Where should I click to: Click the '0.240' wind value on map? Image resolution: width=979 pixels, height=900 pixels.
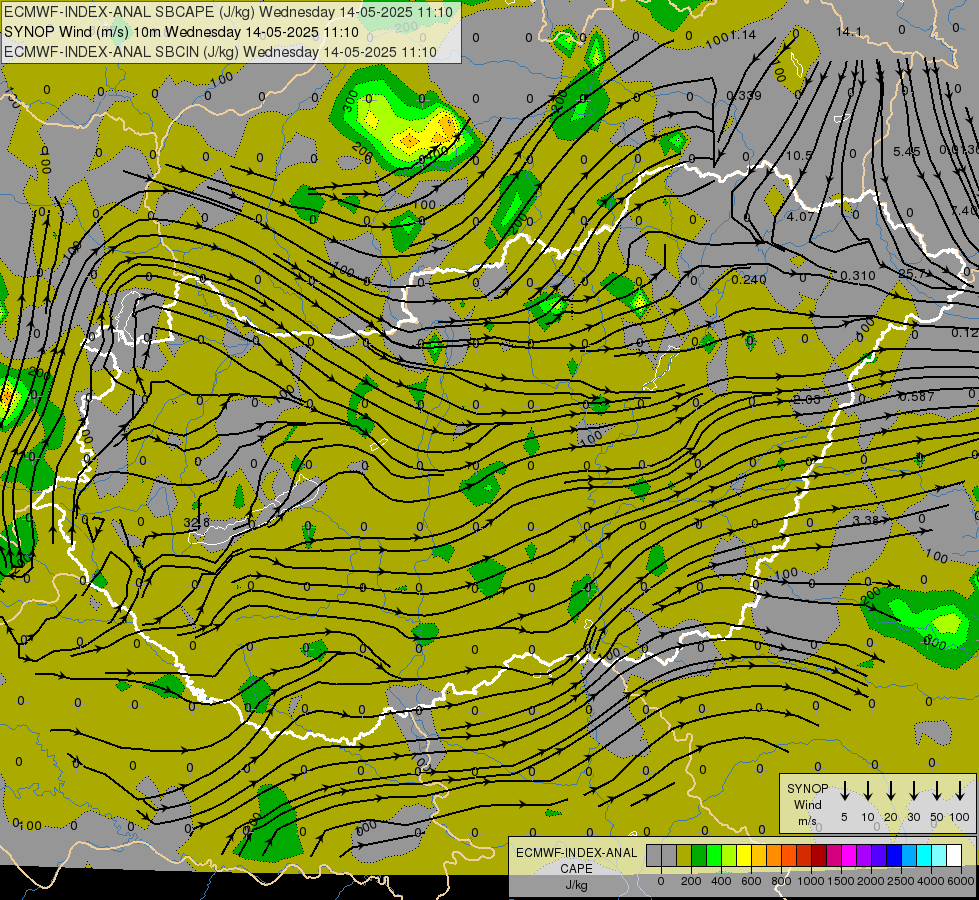(749, 280)
